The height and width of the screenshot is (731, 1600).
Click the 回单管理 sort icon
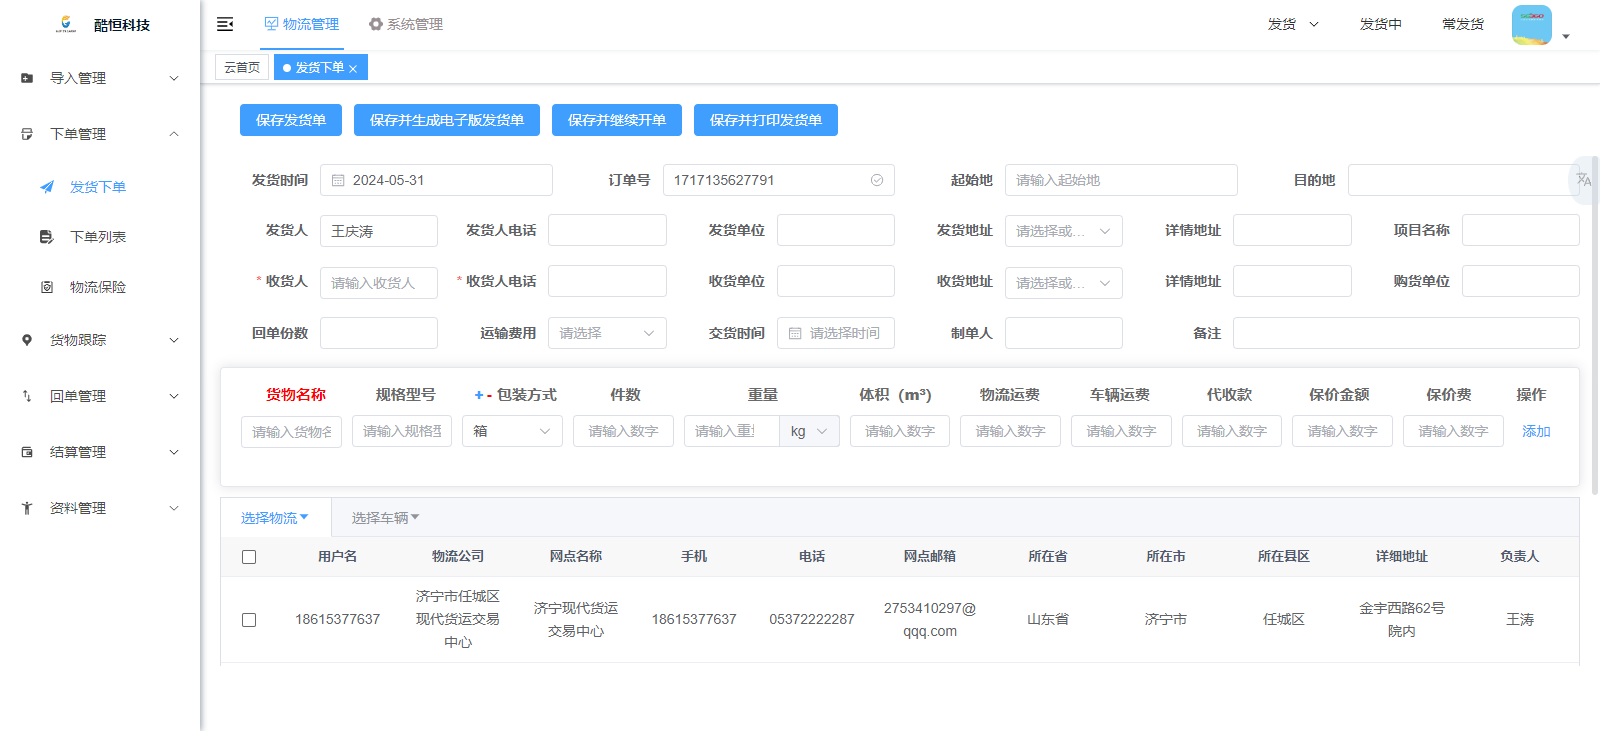click(x=27, y=396)
